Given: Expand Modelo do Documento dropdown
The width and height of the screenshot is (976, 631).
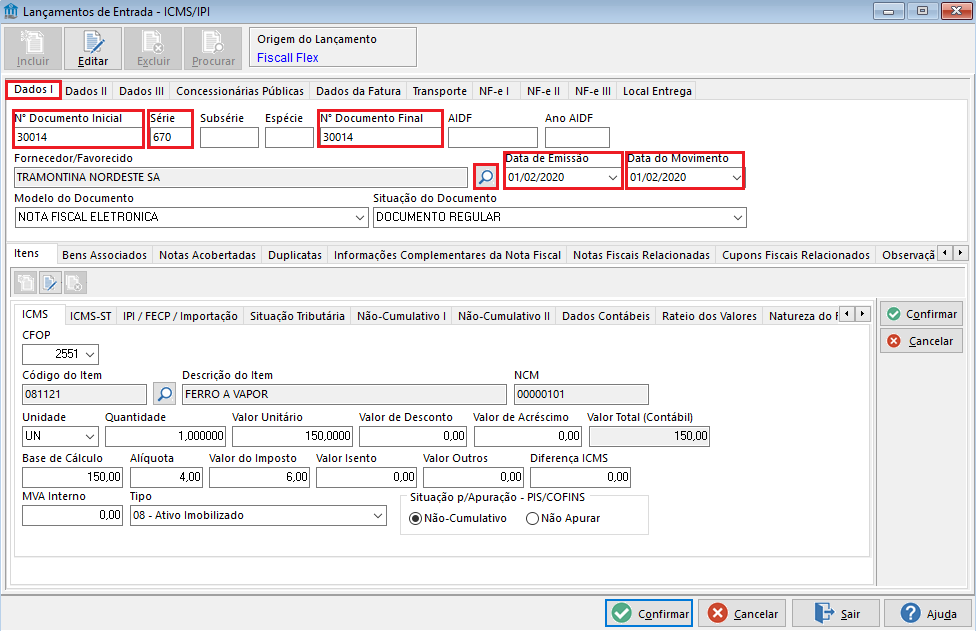Looking at the screenshot, I should click(x=360, y=217).
